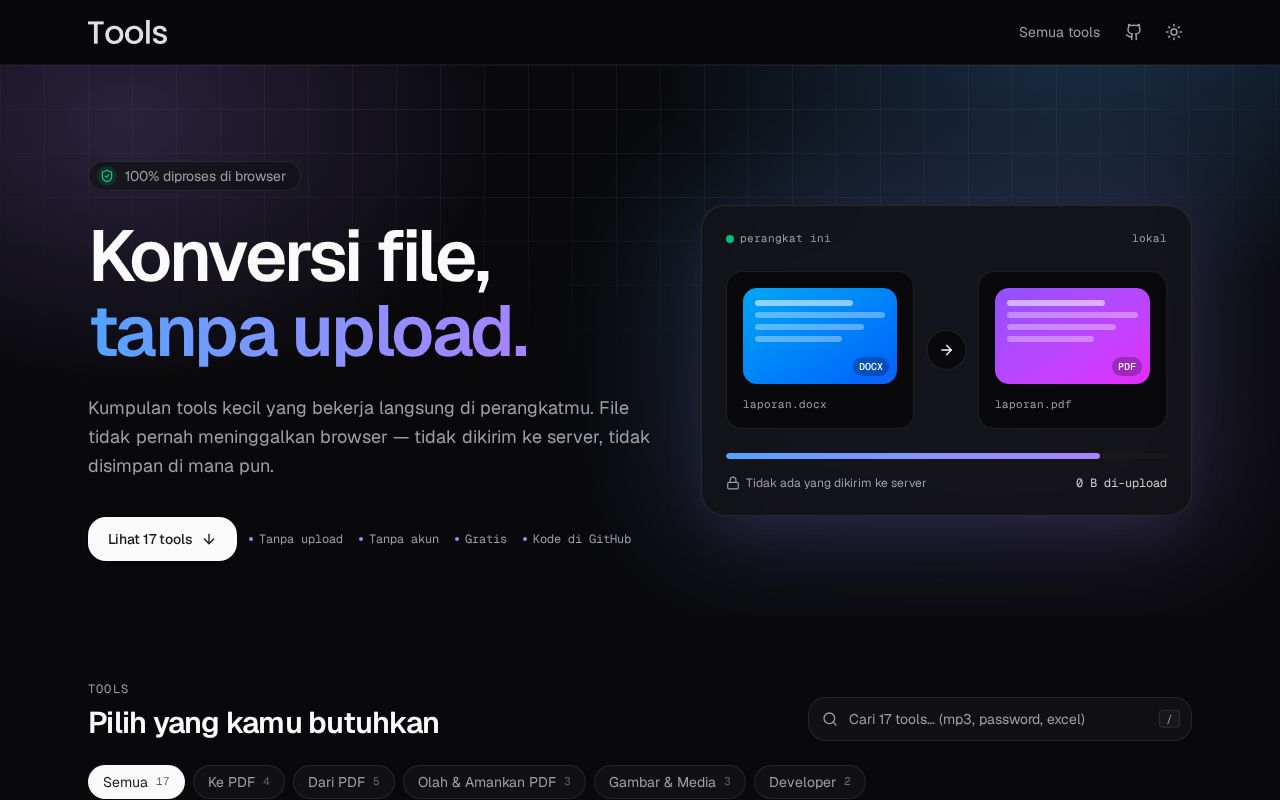Click the conversion progress bar
The width and height of the screenshot is (1280, 800).
946,456
